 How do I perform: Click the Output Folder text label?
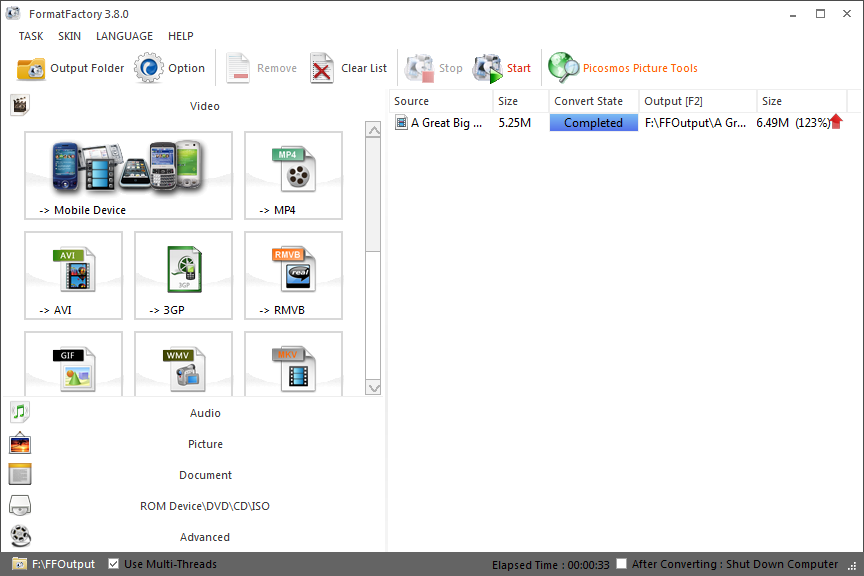(87, 68)
